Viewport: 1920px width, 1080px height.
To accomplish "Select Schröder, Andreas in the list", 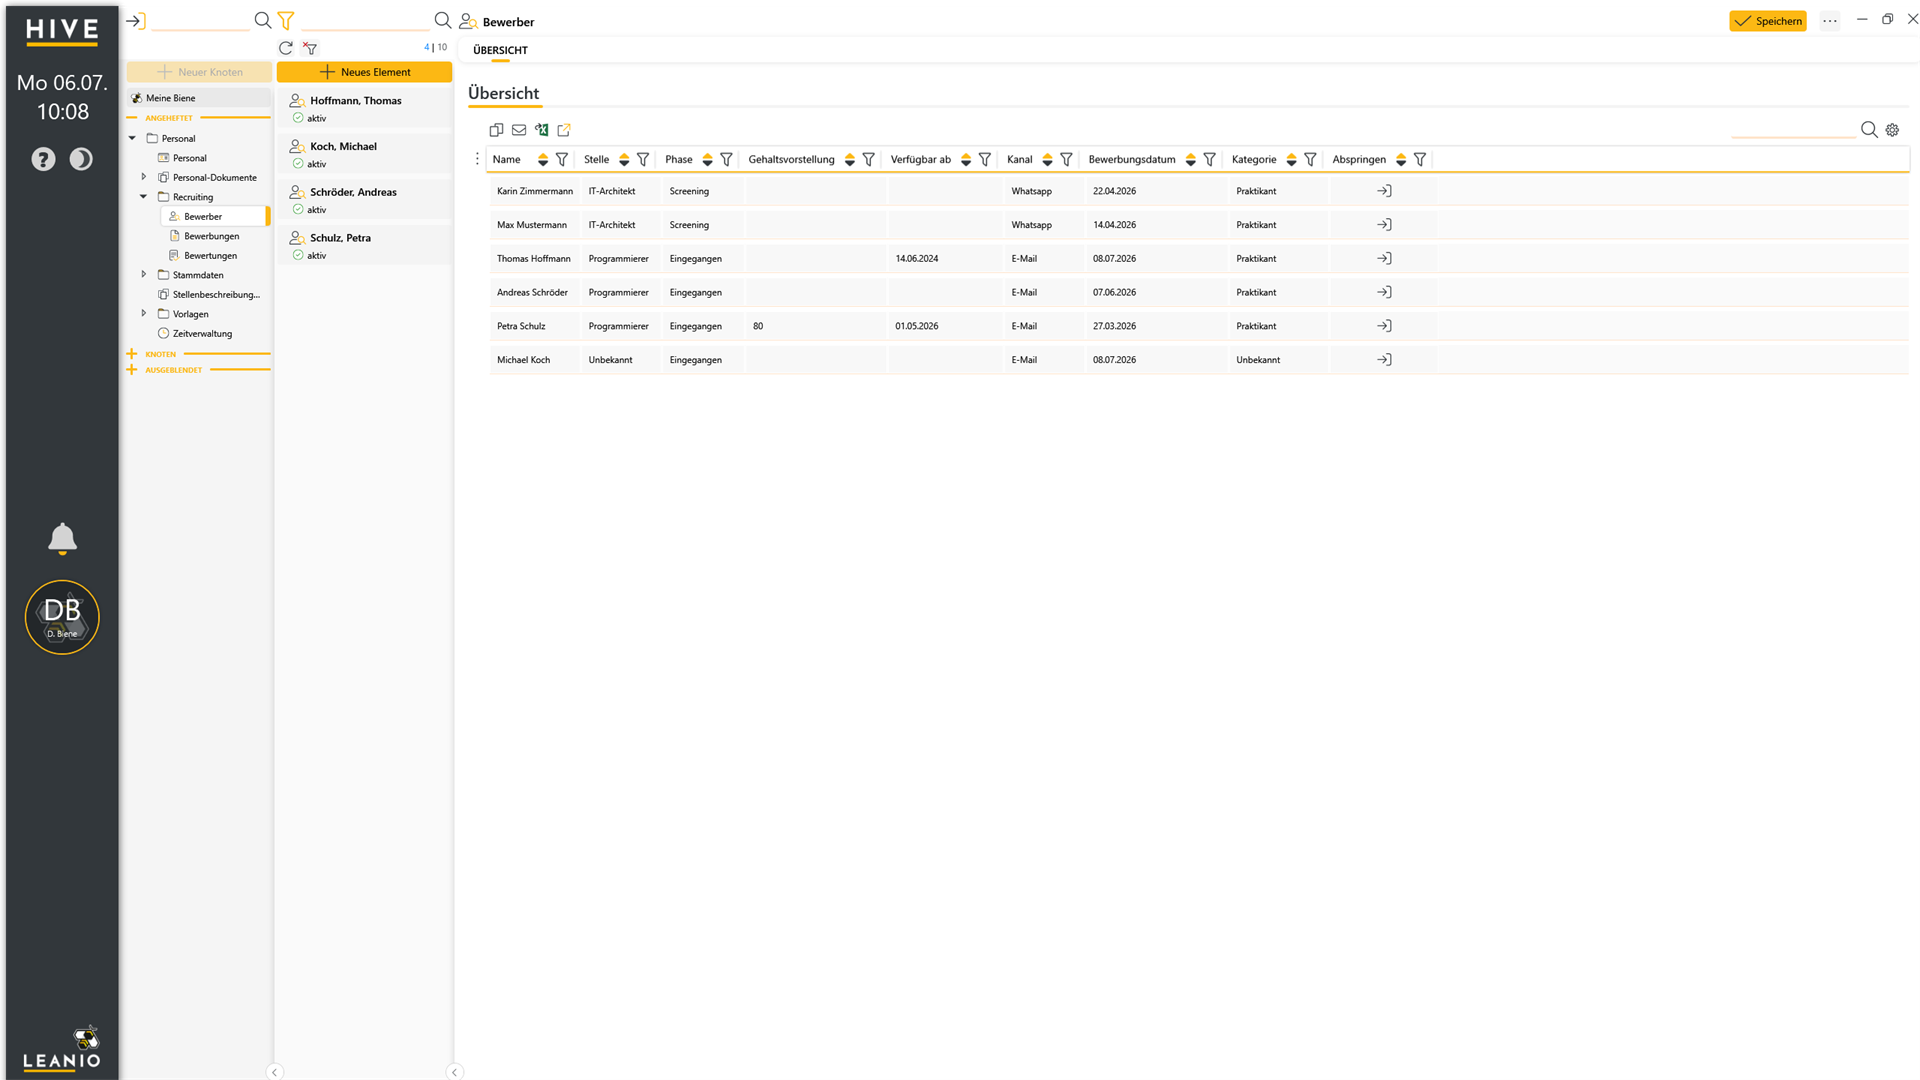I will click(x=364, y=200).
